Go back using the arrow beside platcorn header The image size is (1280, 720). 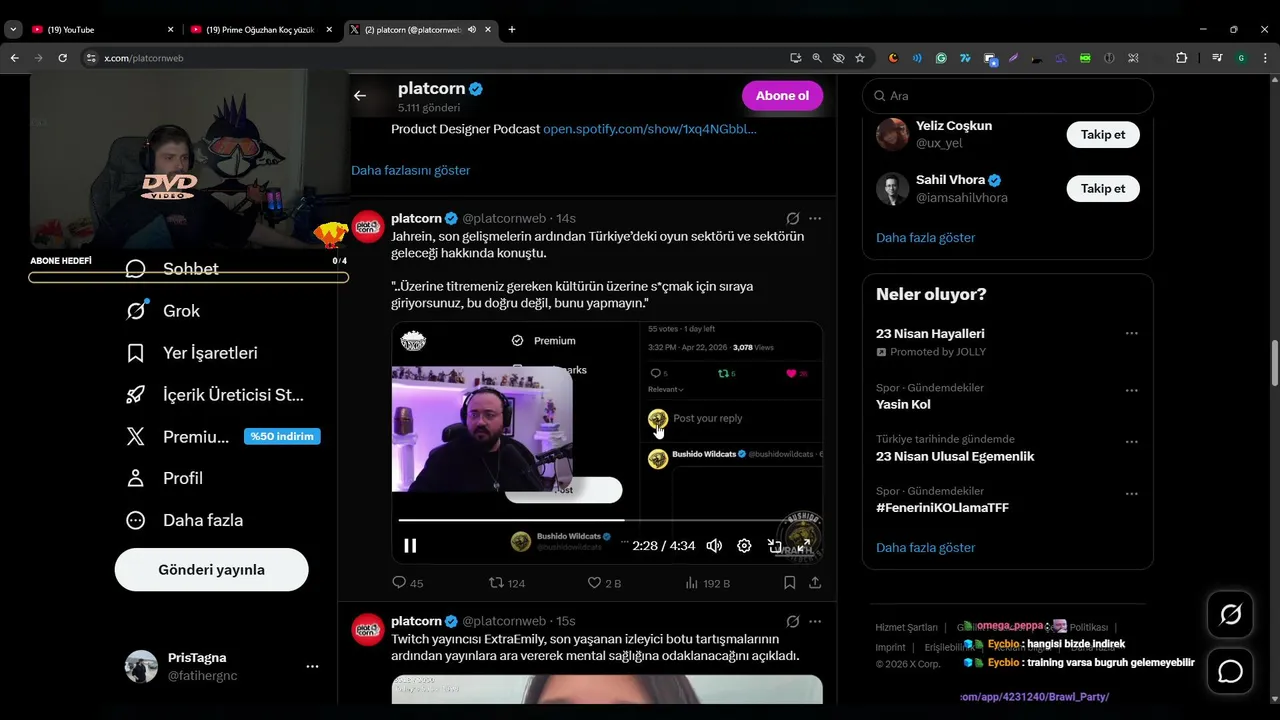pyautogui.click(x=360, y=96)
